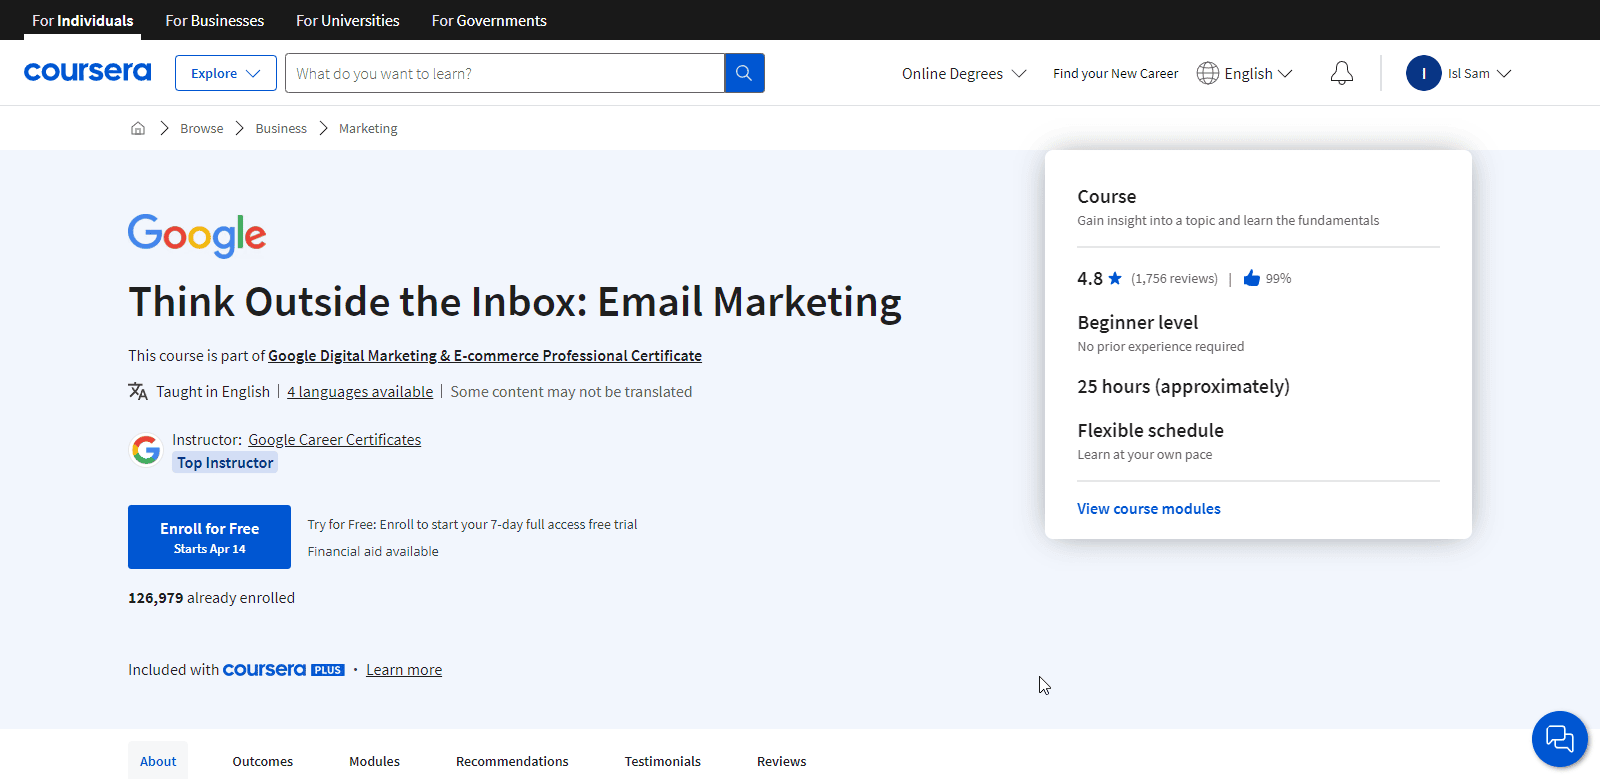The image size is (1600, 779).
Task: Click View course modules link
Action: click(x=1149, y=509)
